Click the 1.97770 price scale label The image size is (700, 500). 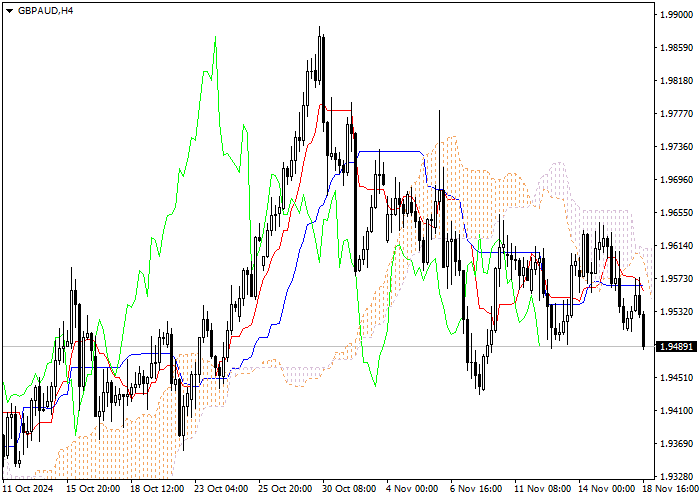tap(677, 114)
